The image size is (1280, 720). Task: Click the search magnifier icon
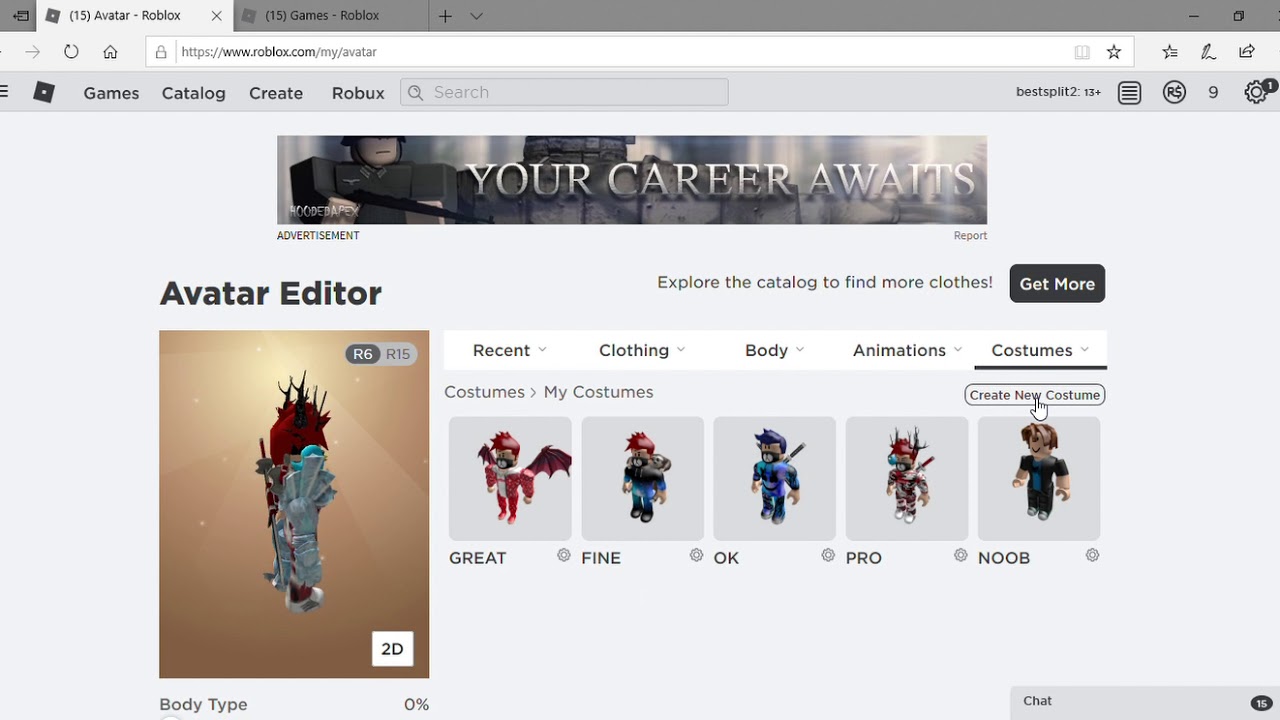click(416, 92)
